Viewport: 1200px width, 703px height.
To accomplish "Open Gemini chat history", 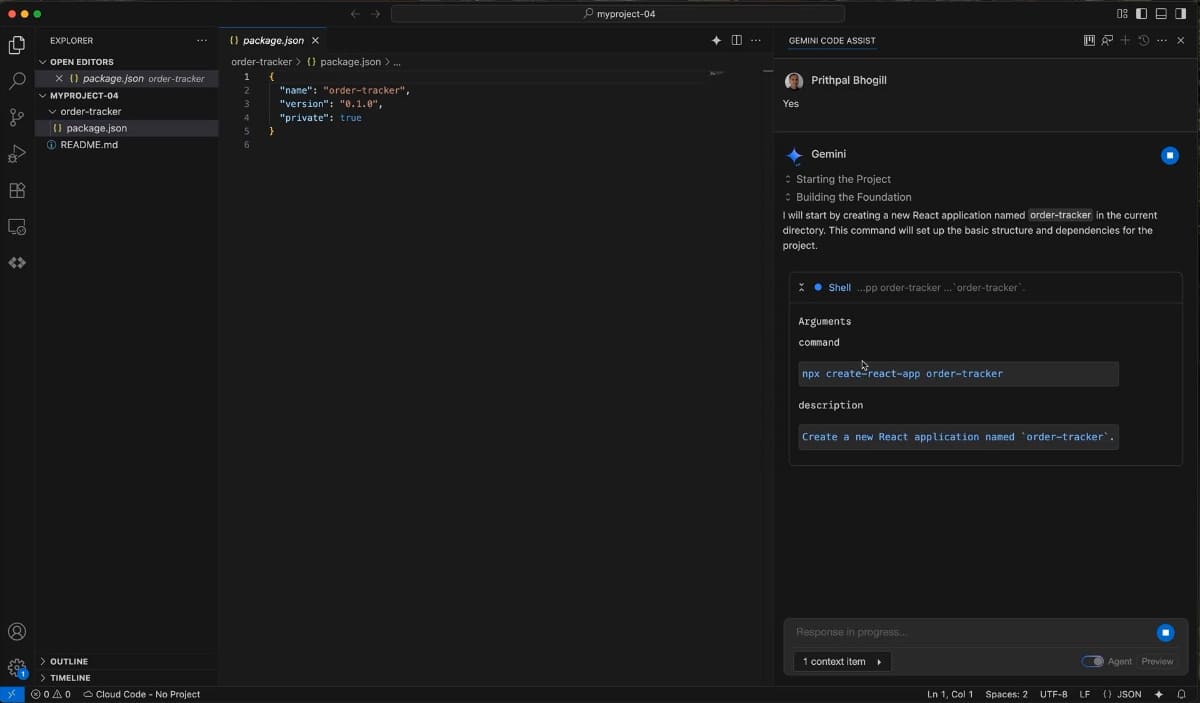I will (x=1143, y=41).
